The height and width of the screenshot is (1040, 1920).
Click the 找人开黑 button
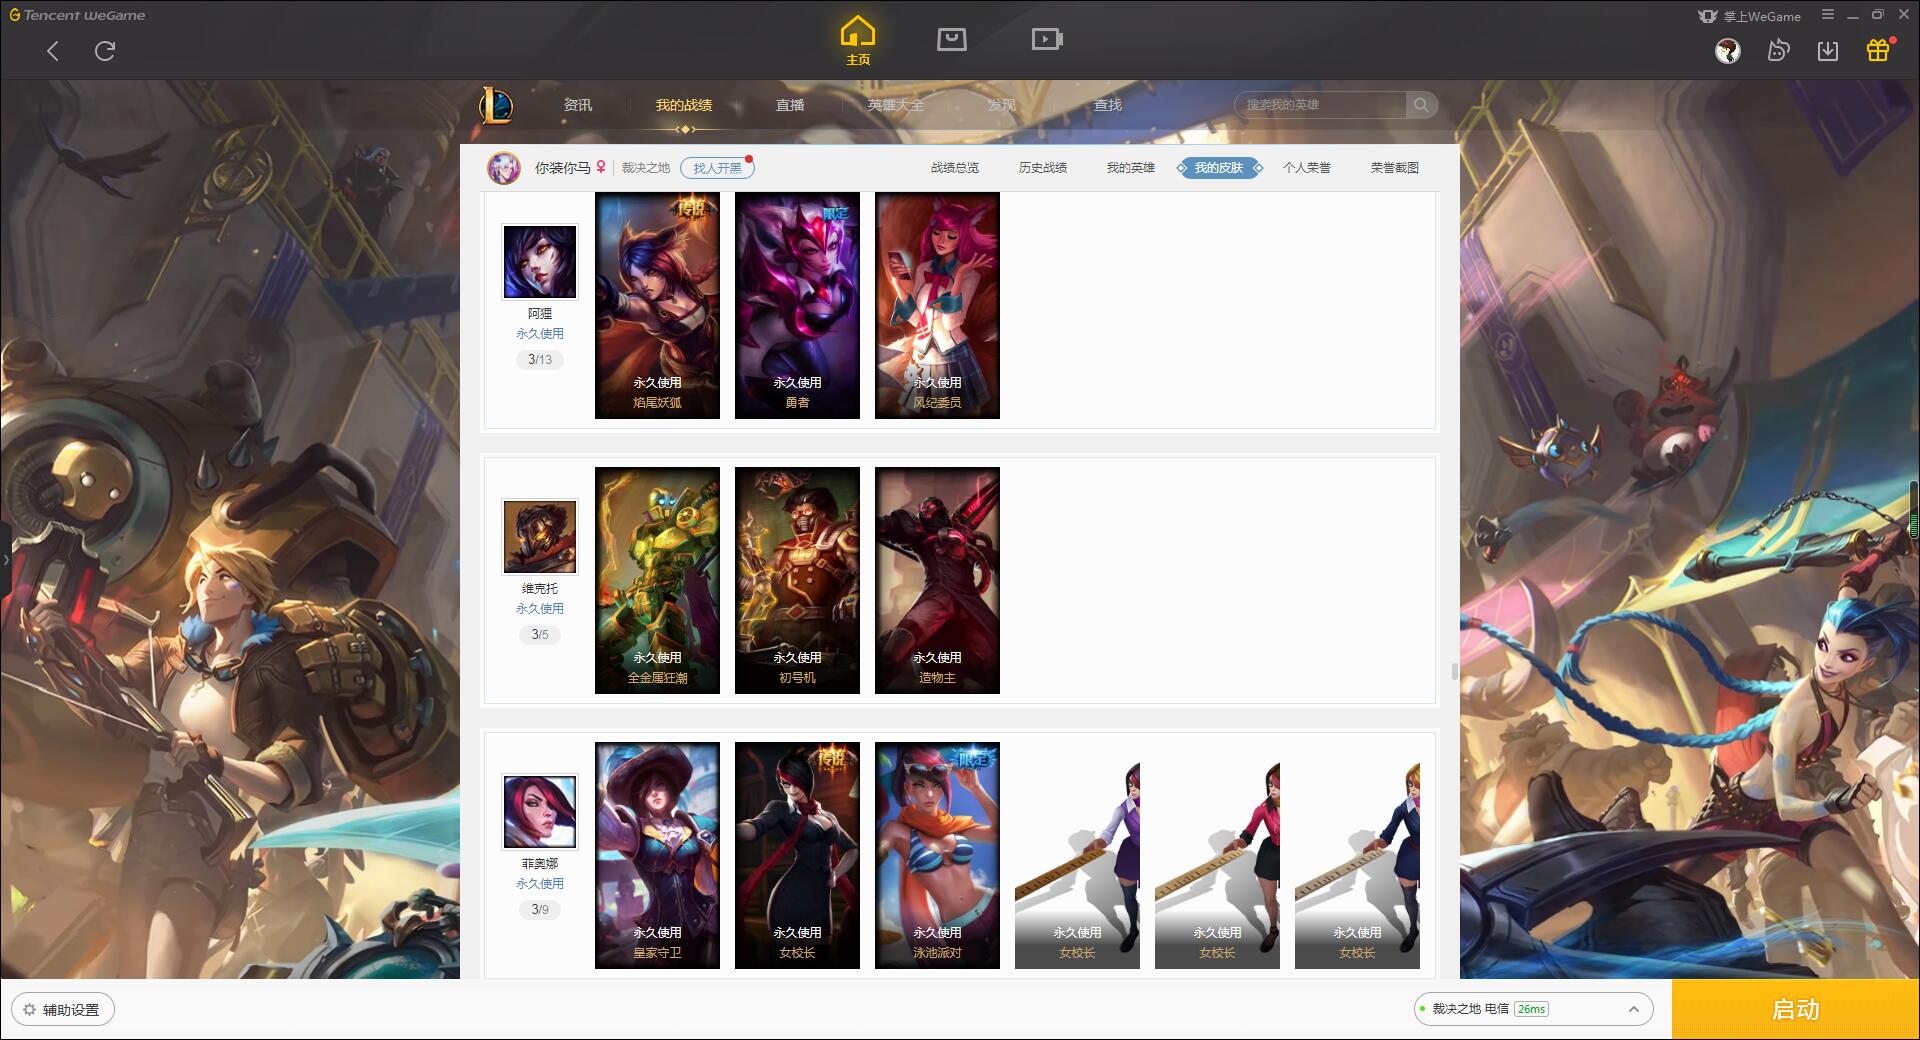click(x=717, y=168)
